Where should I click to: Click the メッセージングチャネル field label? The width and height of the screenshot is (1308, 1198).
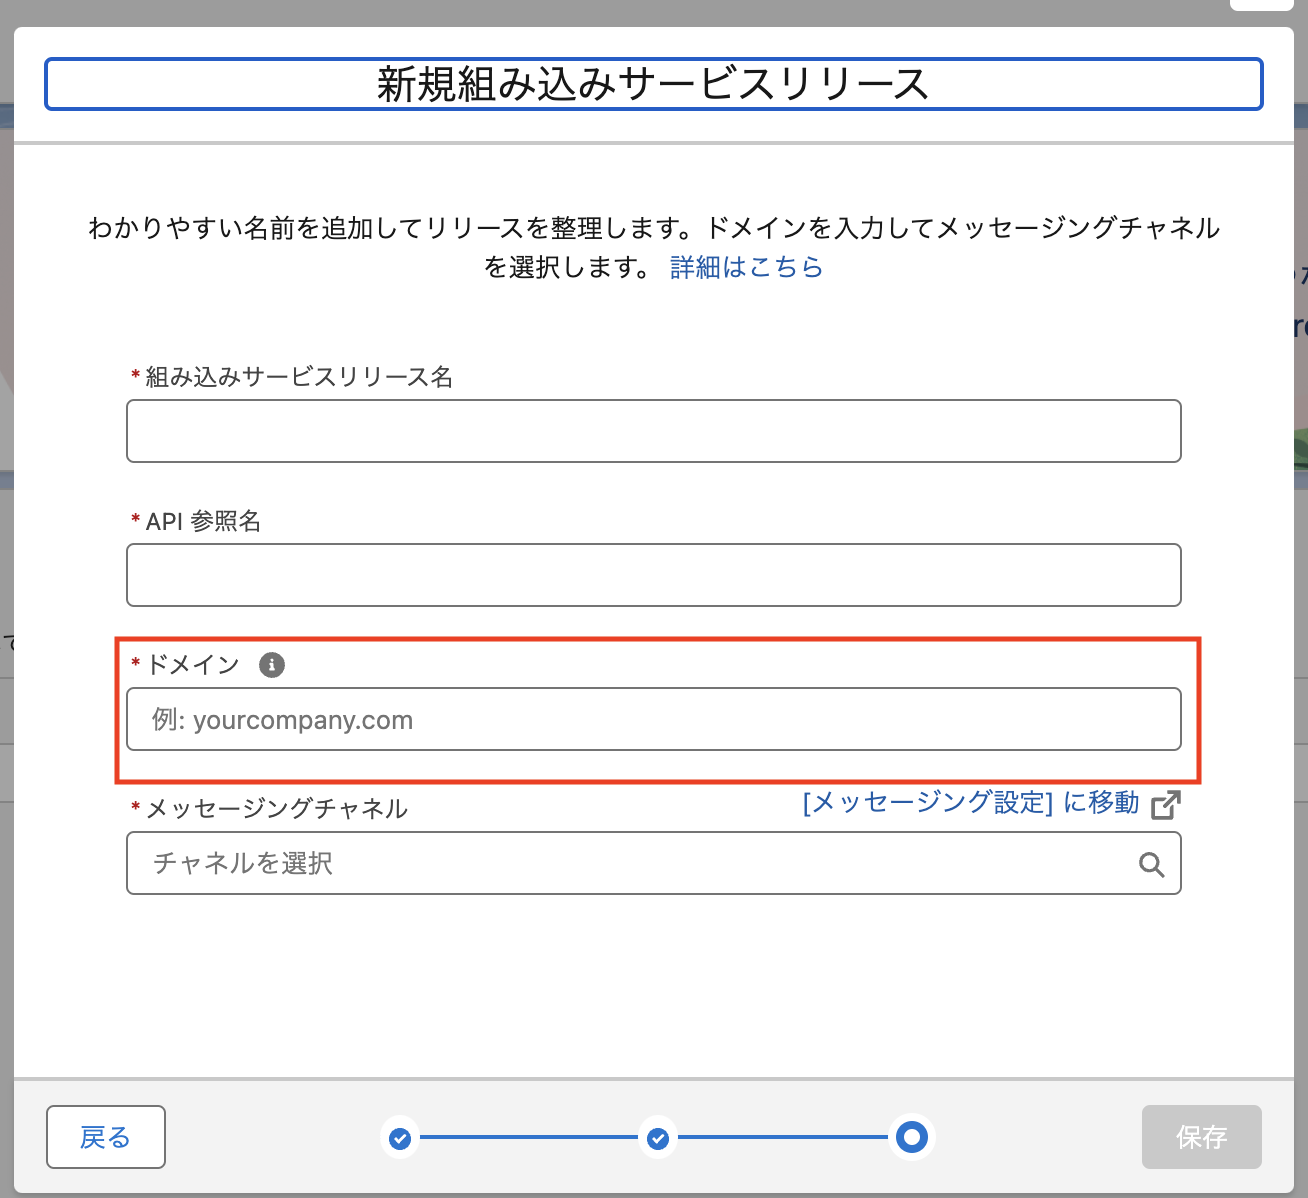[277, 808]
